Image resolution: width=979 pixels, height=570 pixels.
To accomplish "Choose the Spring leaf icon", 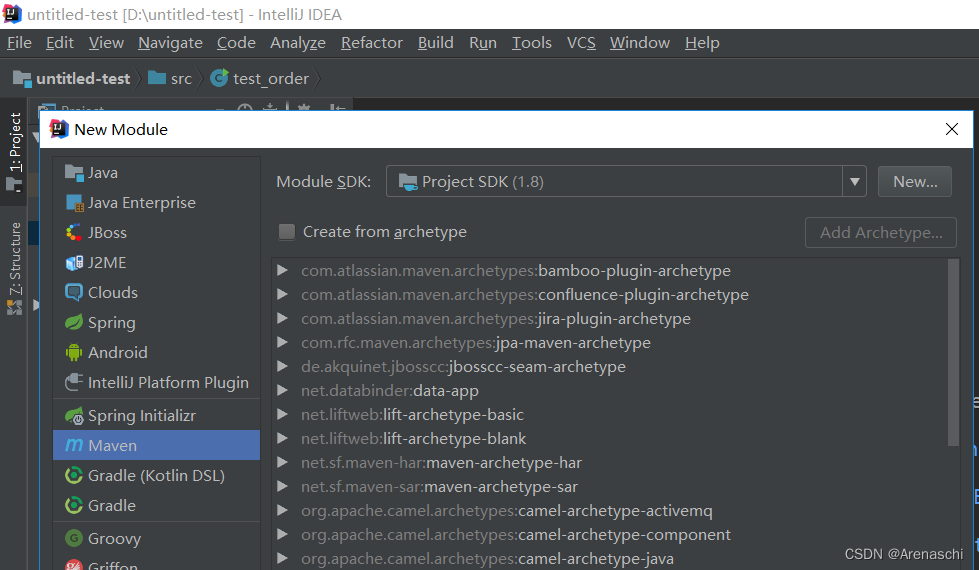I will 74,322.
